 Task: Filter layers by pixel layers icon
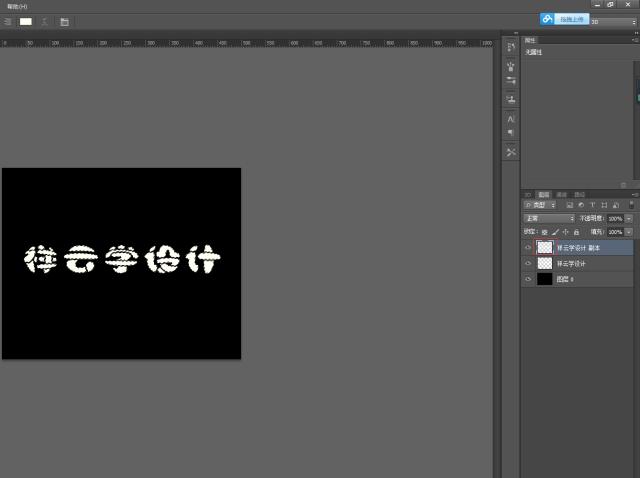point(570,205)
